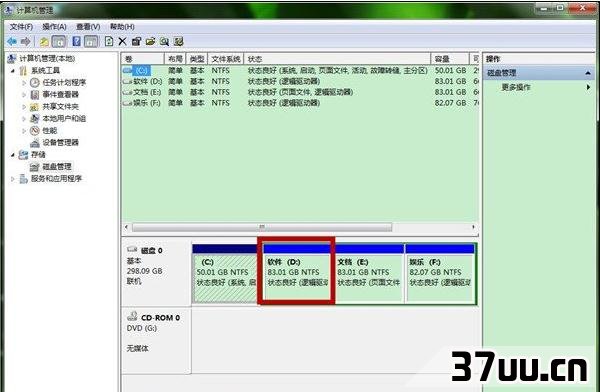Open the 查看(V) menu
Image resolution: width=600 pixels, height=392 pixels.
pos(88,26)
